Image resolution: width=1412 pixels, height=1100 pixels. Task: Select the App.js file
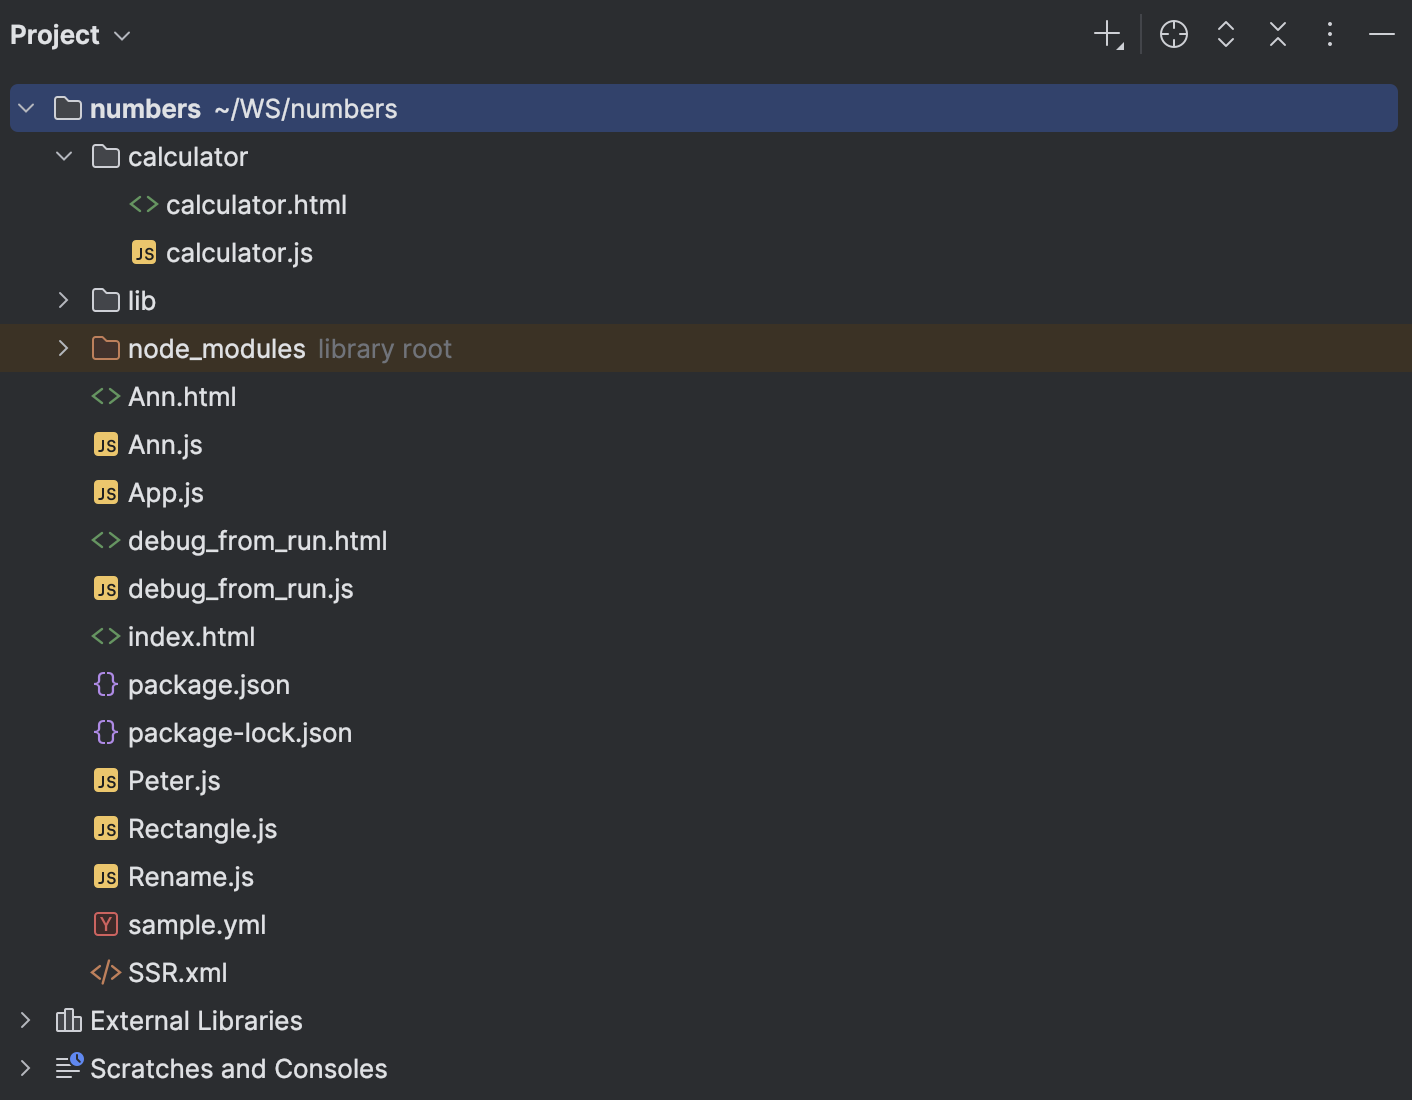pos(166,492)
